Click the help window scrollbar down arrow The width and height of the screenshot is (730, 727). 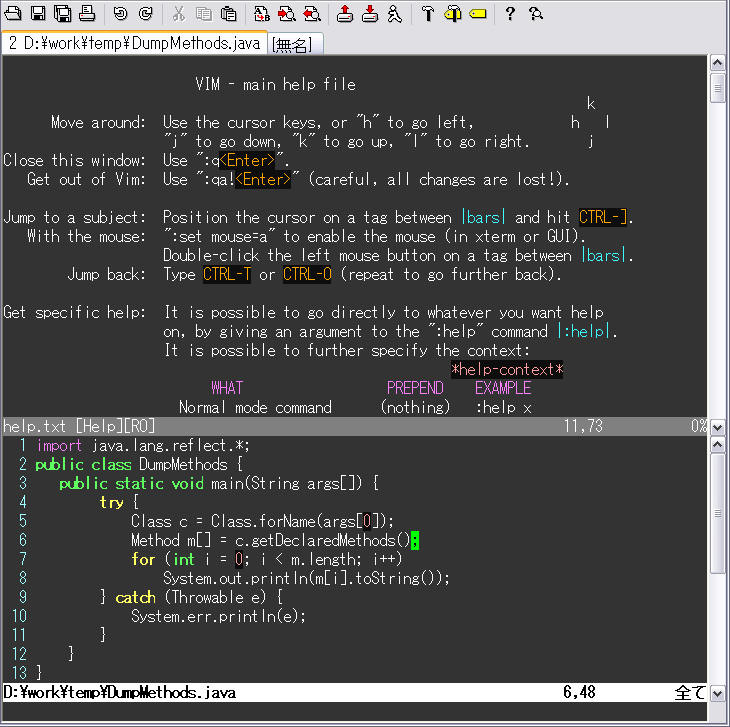pos(717,427)
